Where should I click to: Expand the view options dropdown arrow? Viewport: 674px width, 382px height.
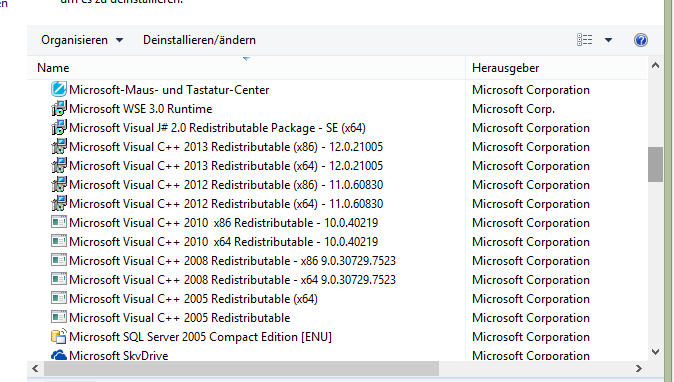tap(608, 40)
